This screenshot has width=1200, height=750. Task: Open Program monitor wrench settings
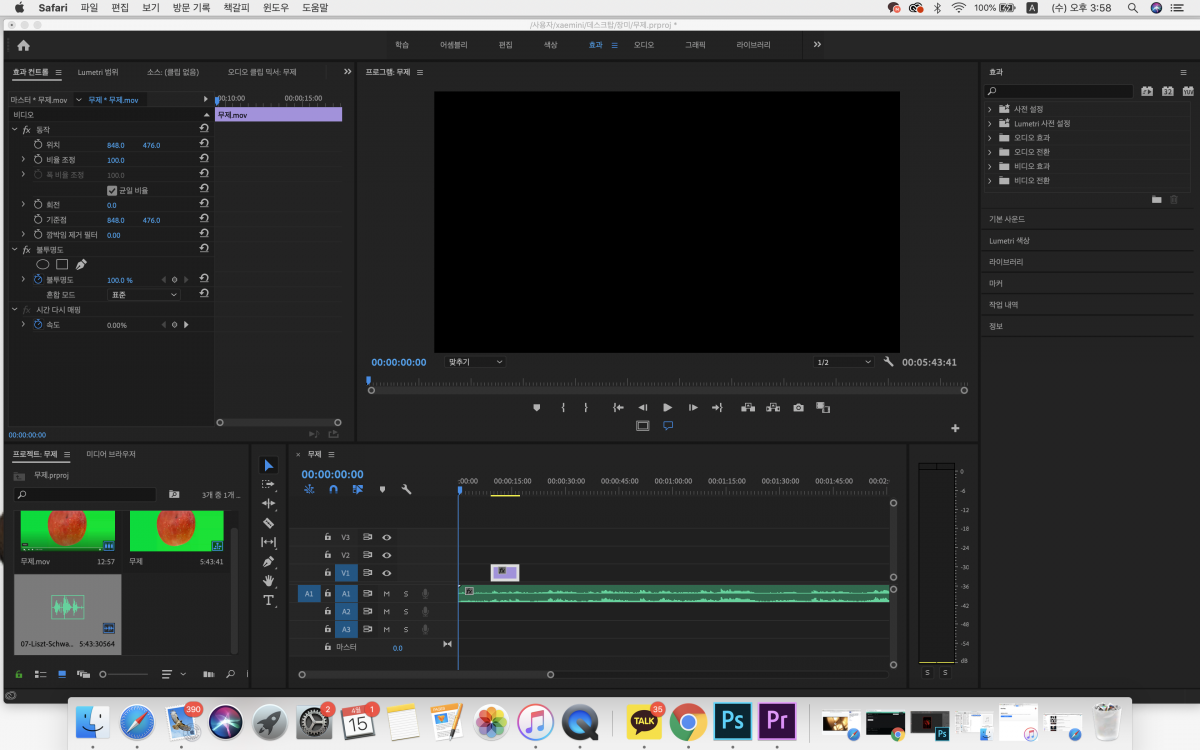[x=888, y=362]
